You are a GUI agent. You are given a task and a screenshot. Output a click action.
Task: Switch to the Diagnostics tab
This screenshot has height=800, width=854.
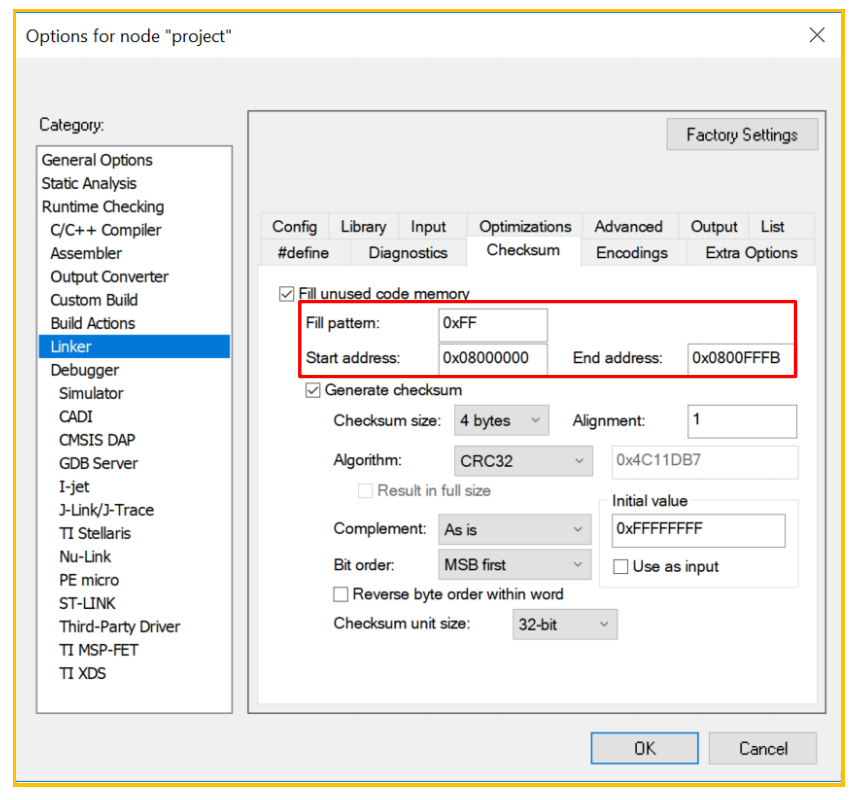point(408,253)
